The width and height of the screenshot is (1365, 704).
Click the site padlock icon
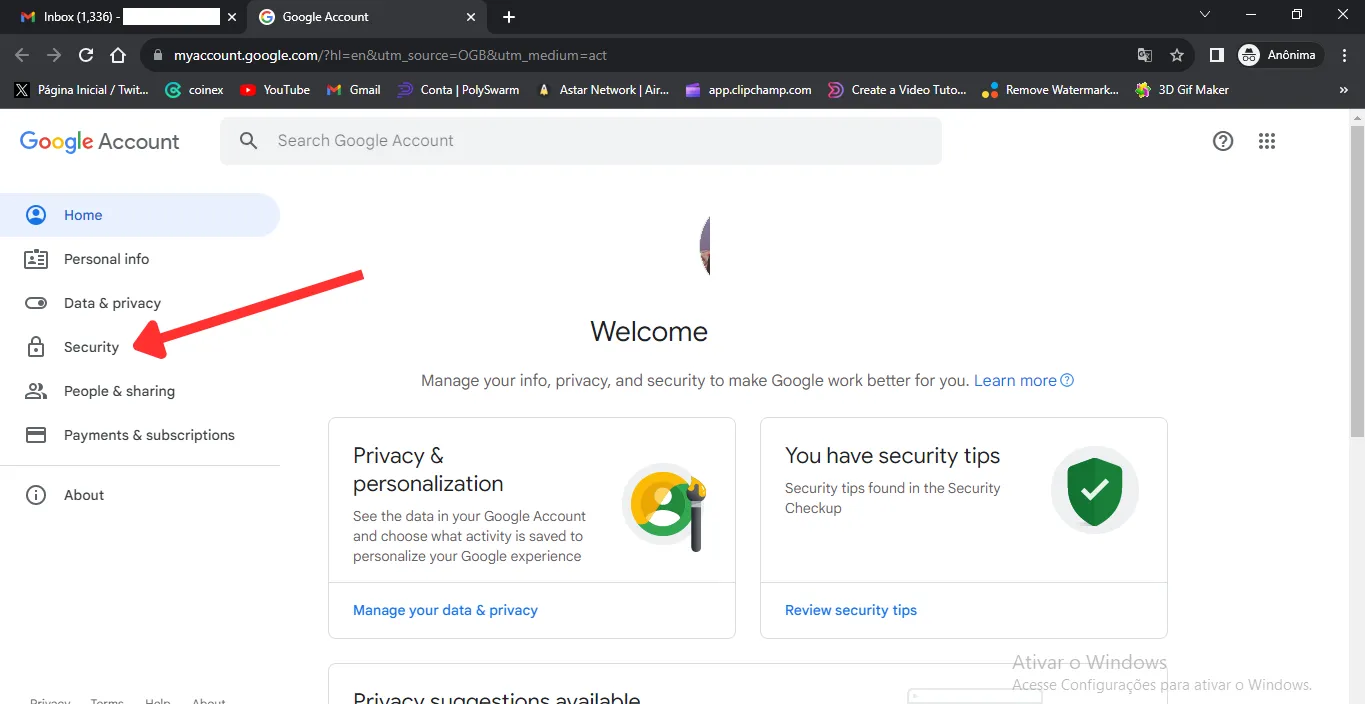tap(158, 56)
